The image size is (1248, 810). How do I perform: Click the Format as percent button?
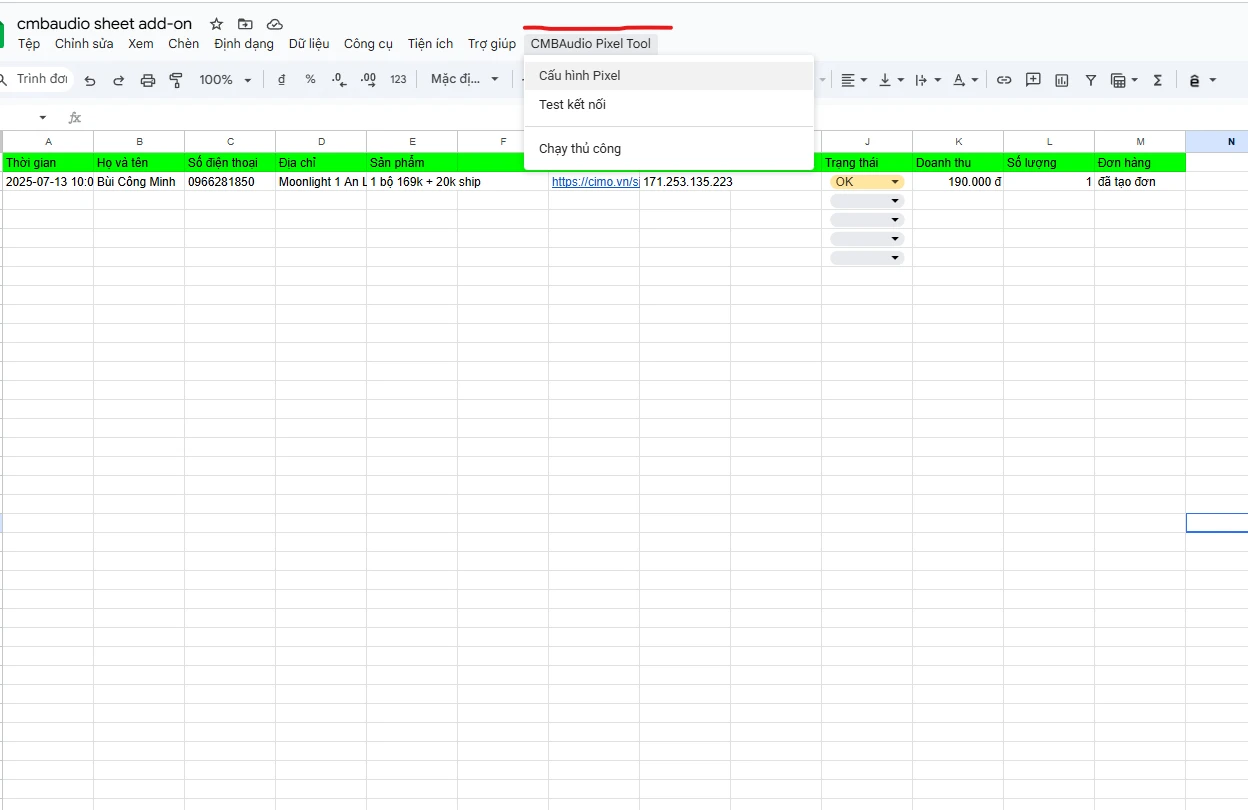click(310, 80)
